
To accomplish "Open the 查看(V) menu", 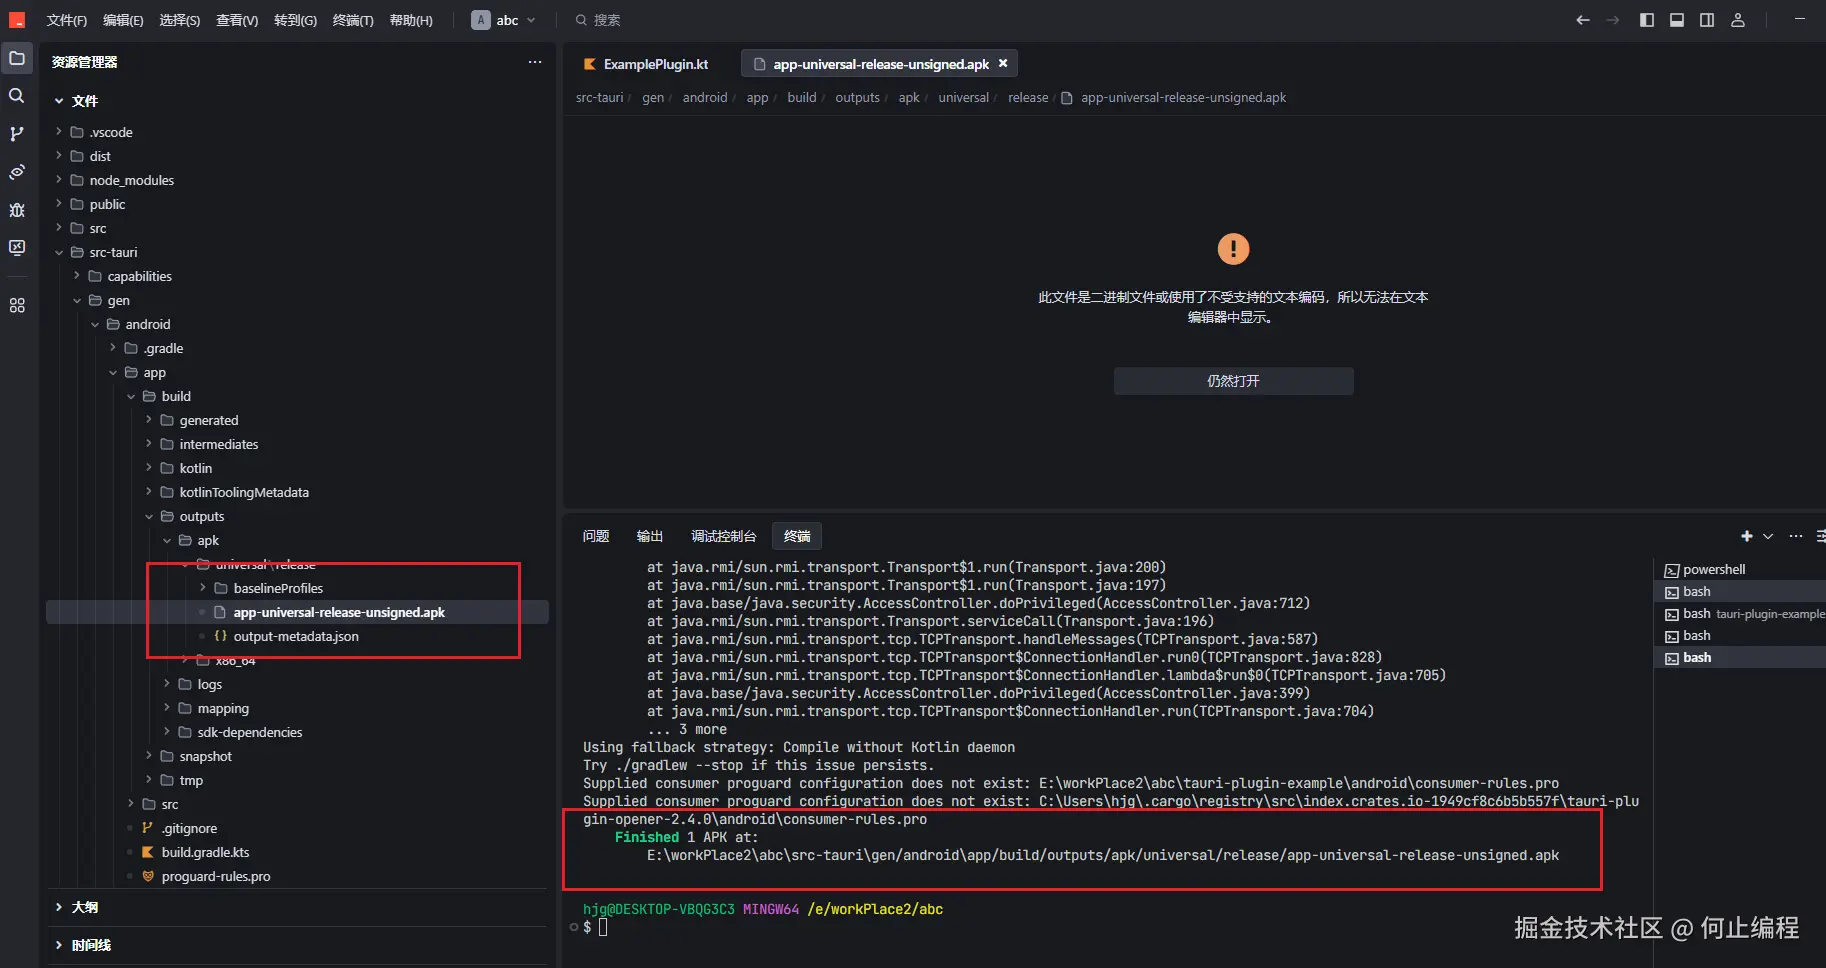I will [x=237, y=20].
